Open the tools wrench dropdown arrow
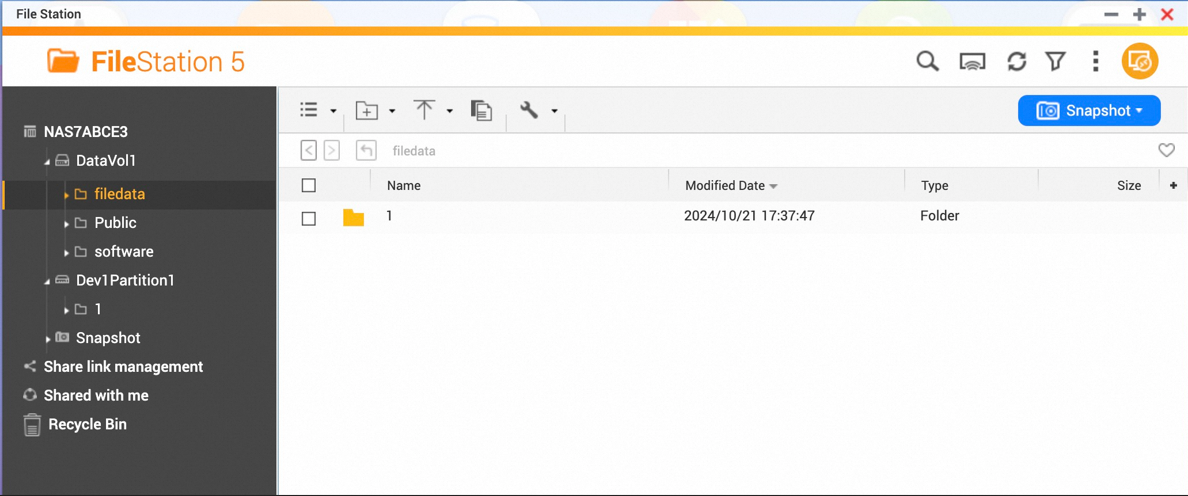The image size is (1188, 496). 555,111
